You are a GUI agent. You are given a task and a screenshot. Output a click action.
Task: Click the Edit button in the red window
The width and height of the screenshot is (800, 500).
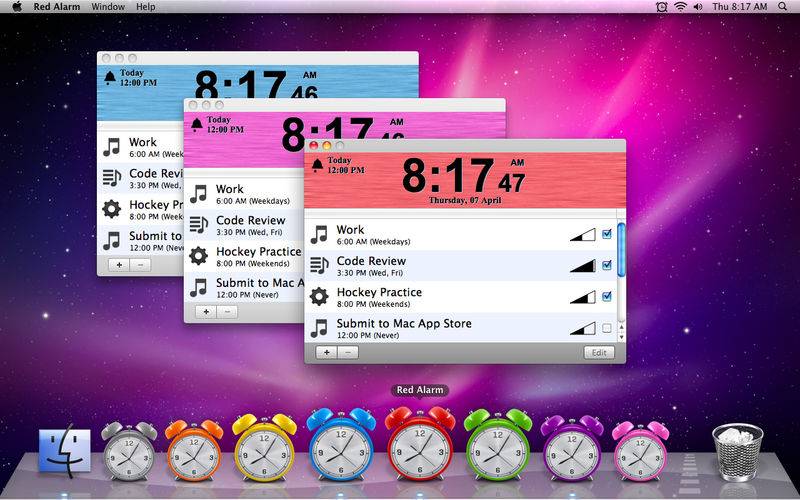pos(599,353)
